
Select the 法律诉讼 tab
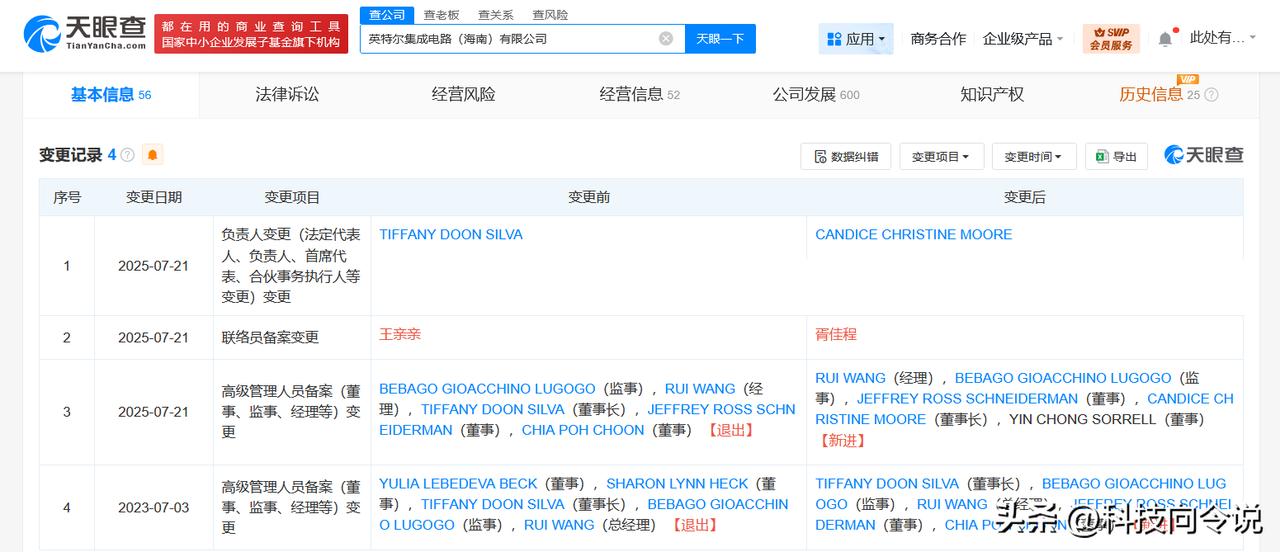pos(287,94)
